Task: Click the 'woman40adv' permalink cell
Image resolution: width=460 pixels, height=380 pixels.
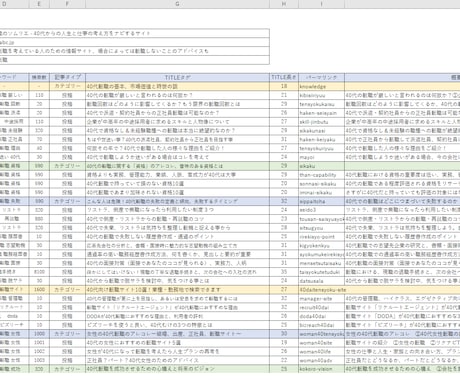Action: point(322,360)
